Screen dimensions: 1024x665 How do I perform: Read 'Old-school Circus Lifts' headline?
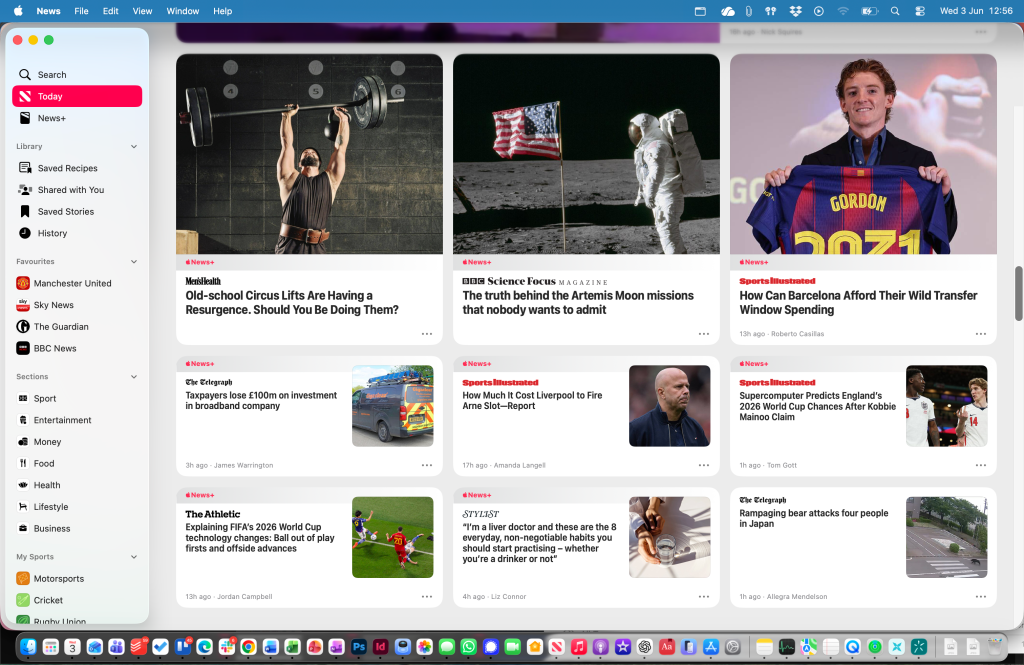pos(292,302)
